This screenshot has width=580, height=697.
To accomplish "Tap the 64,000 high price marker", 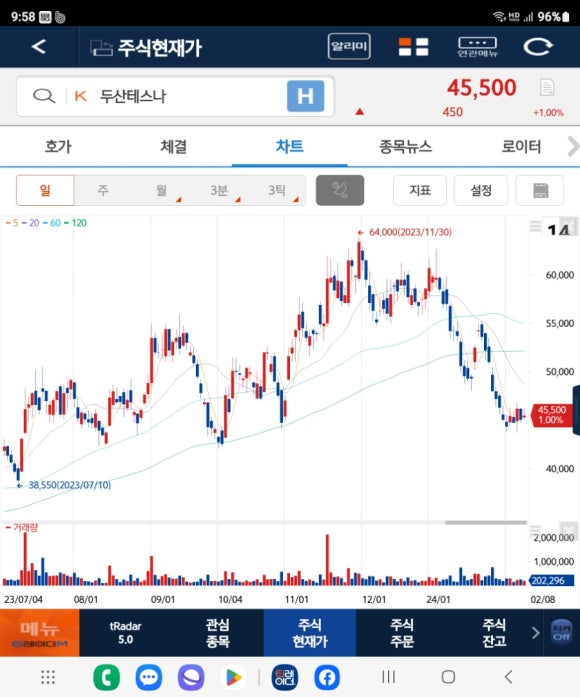I will click(405, 232).
